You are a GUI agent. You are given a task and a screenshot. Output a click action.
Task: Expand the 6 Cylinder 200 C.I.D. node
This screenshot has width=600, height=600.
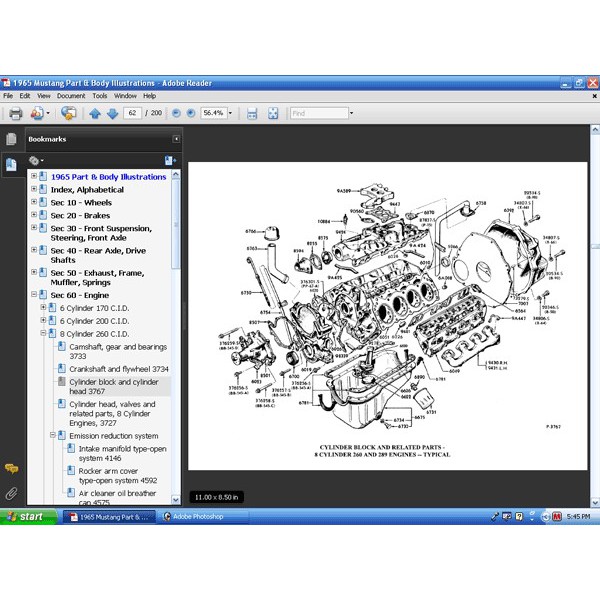(43, 320)
